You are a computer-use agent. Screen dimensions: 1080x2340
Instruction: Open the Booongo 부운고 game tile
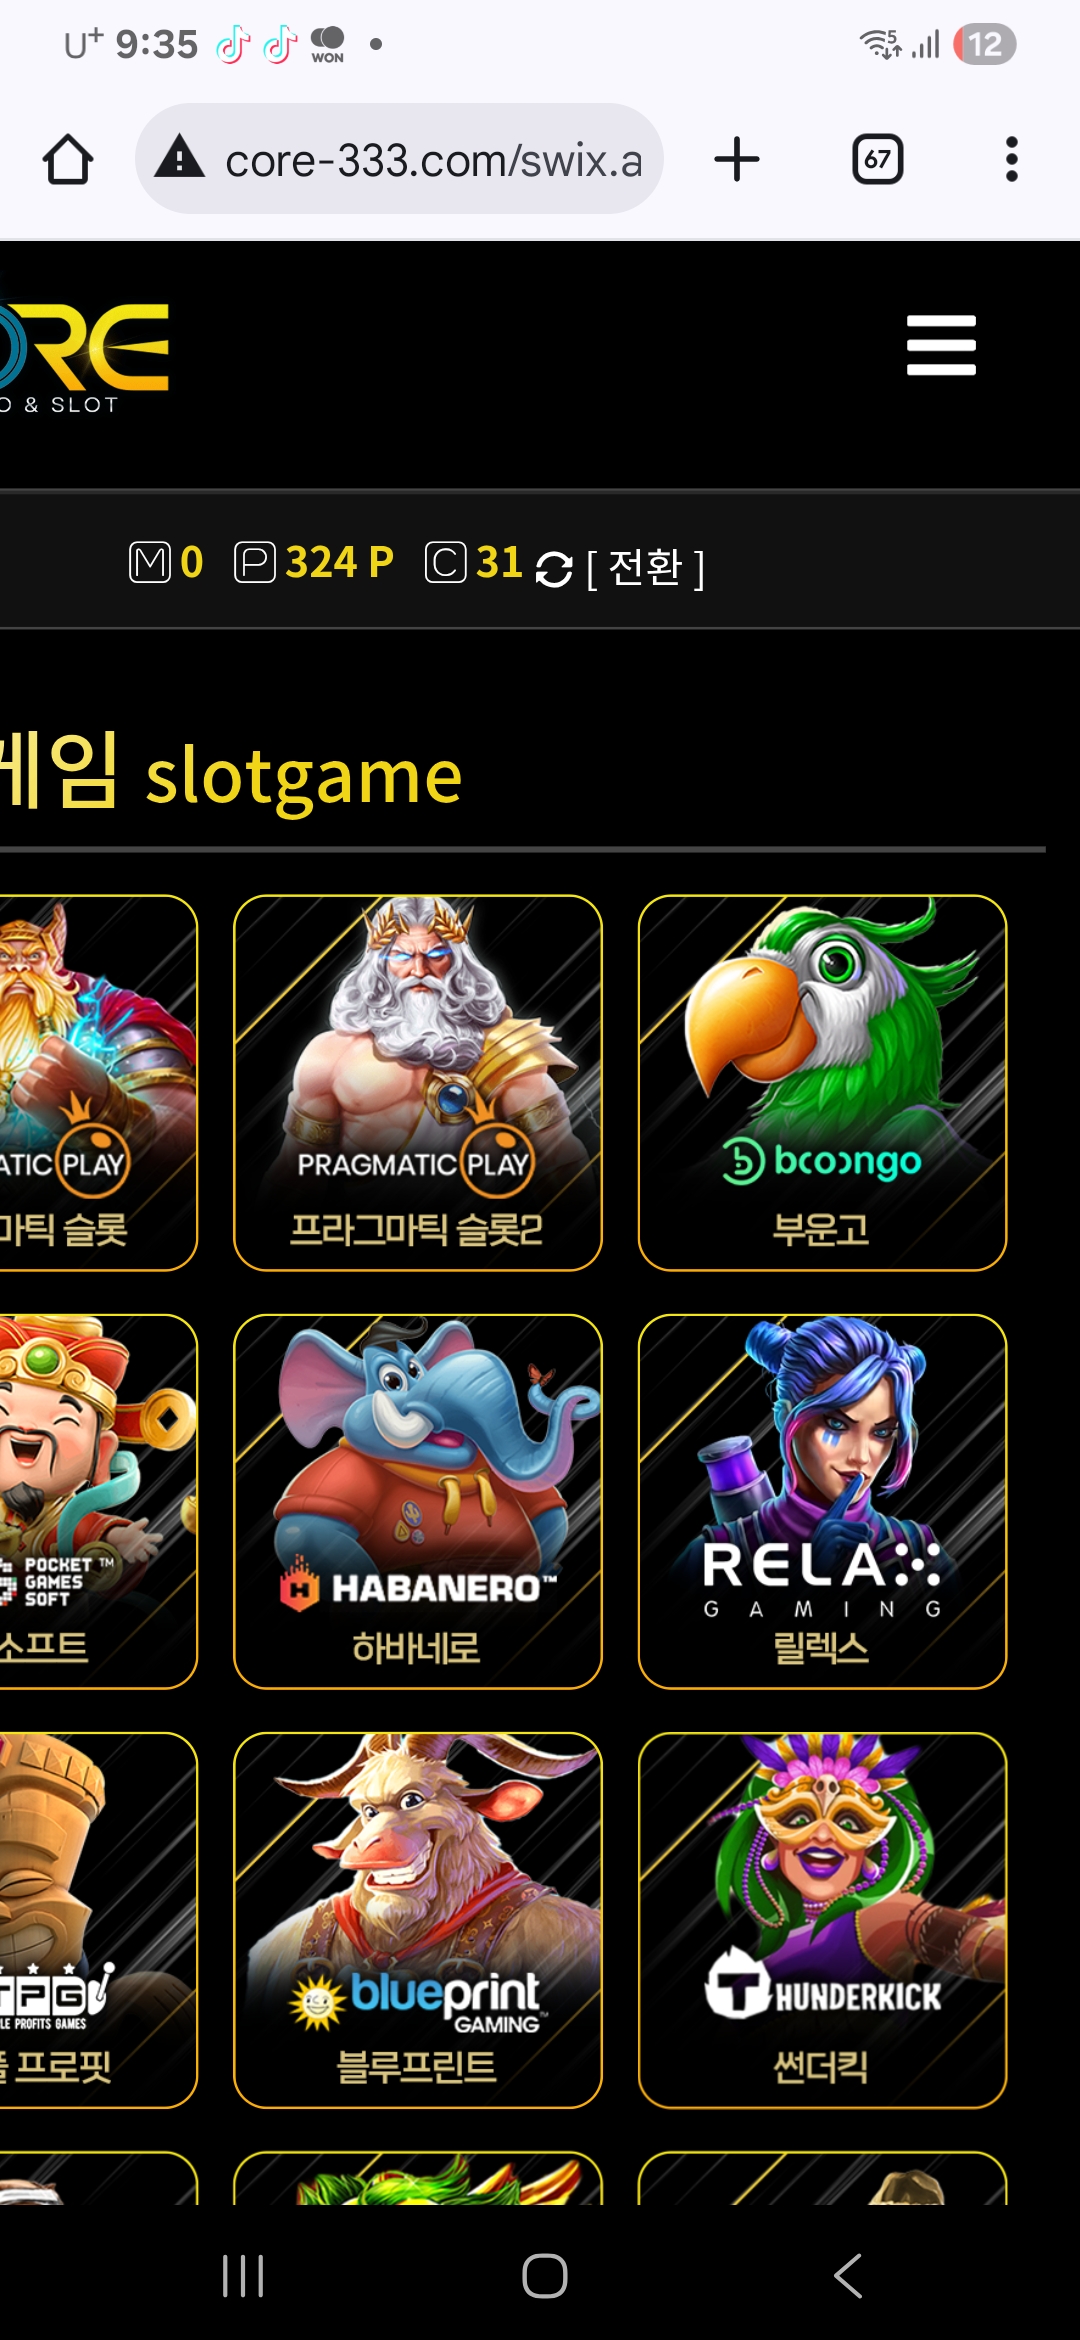click(822, 1083)
